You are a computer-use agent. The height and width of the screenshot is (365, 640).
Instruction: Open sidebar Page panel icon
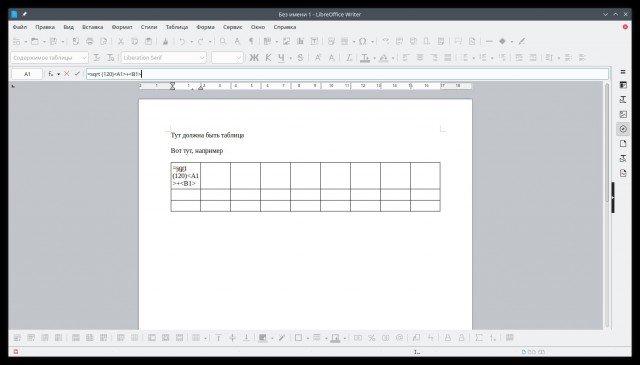[x=623, y=144]
